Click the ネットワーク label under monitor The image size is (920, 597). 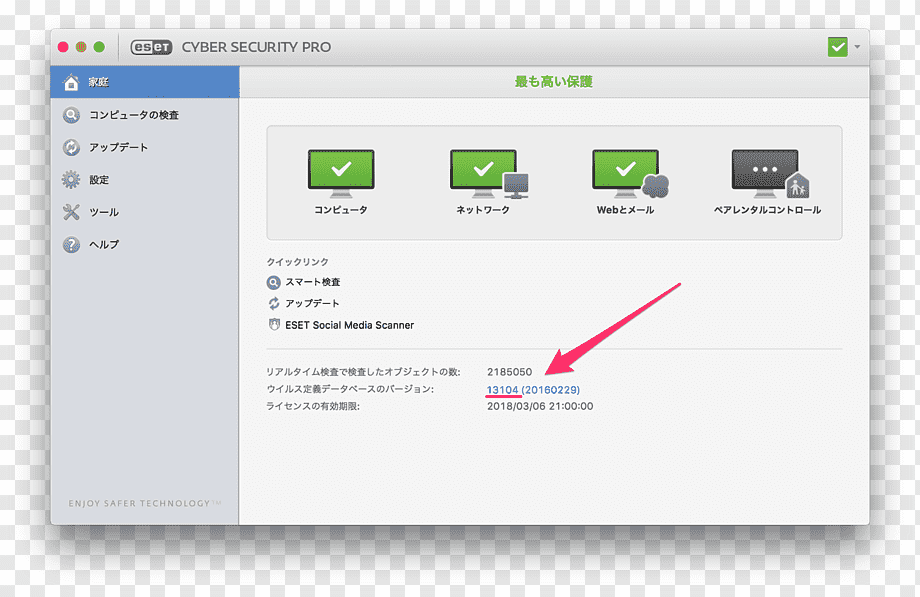pyautogui.click(x=483, y=210)
